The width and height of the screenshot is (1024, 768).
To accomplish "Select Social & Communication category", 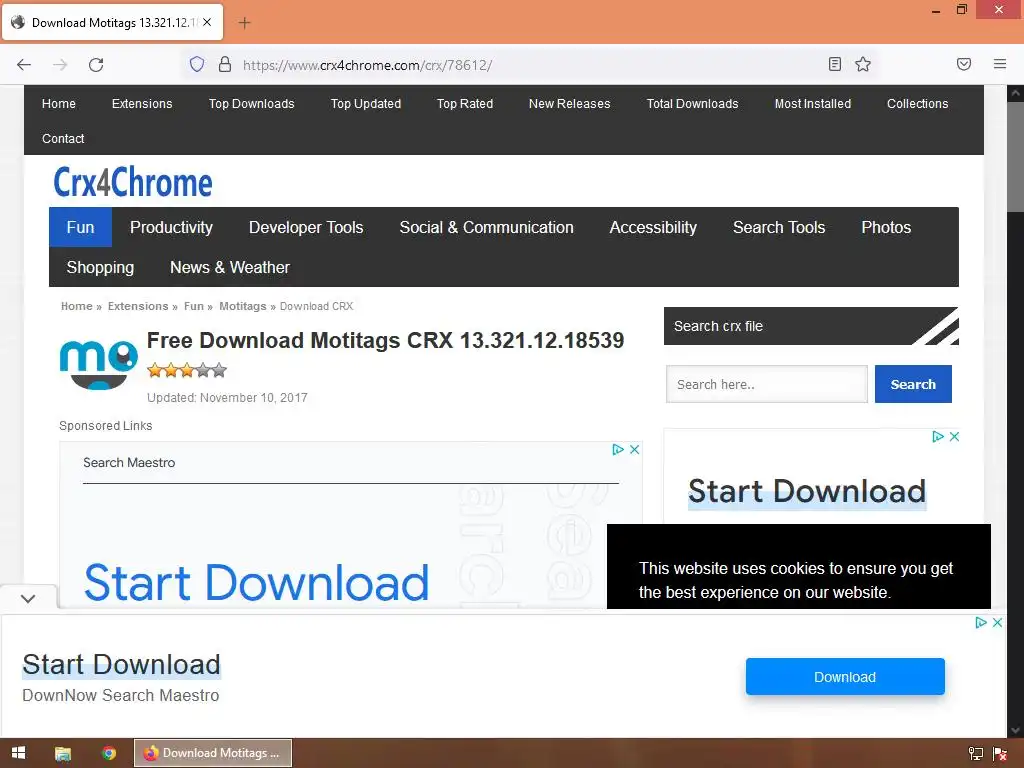I will [487, 227].
